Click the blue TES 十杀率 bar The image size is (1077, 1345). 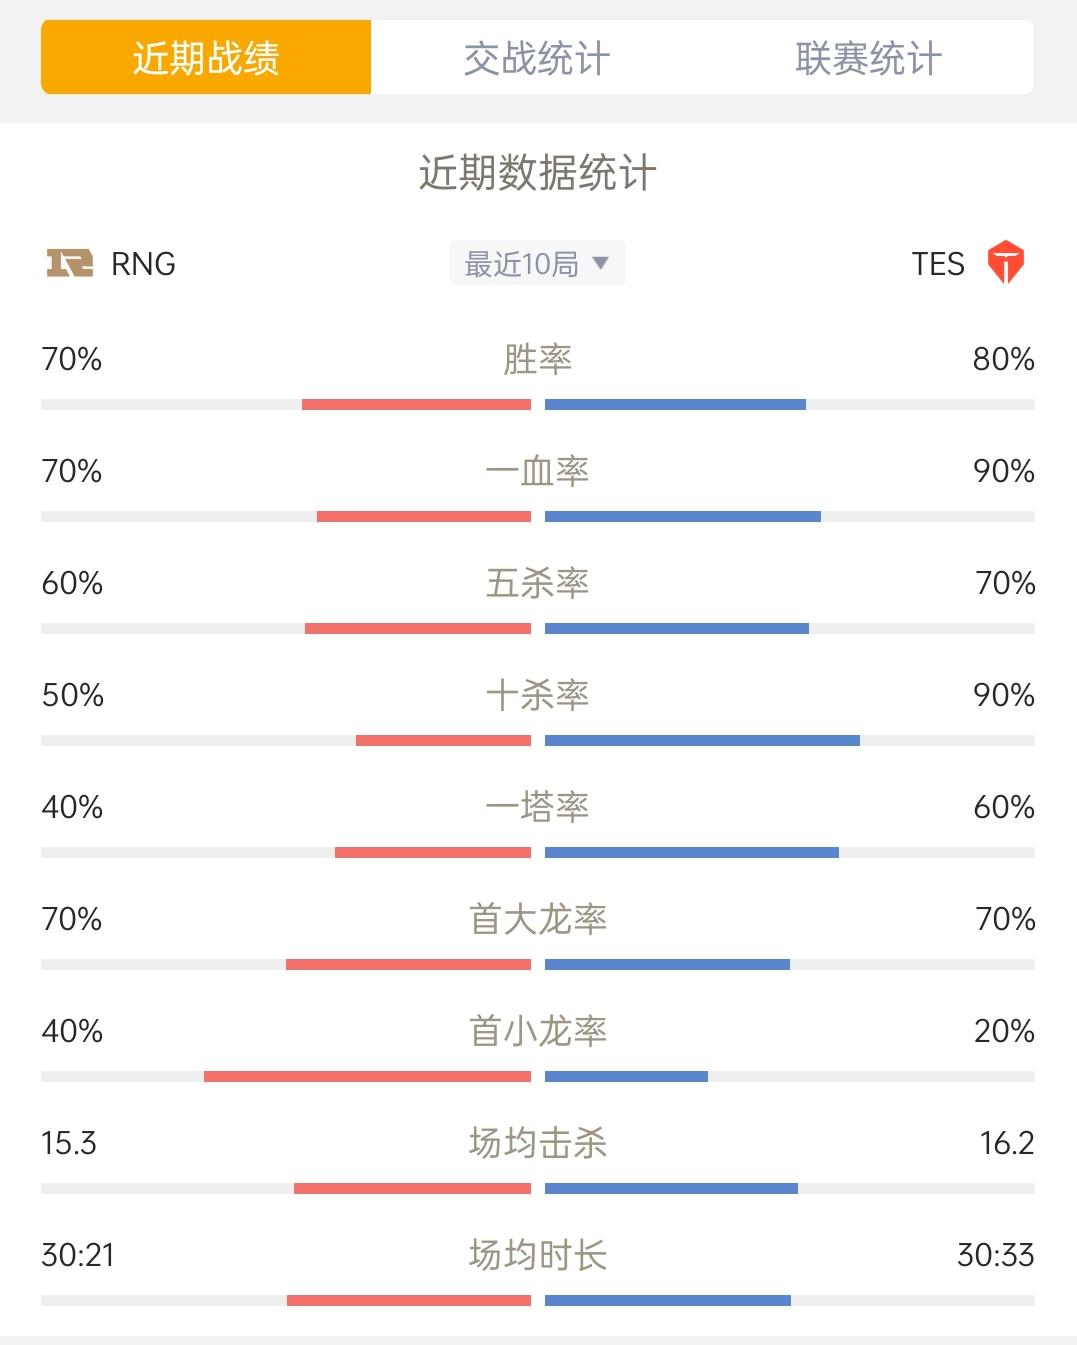pyautogui.click(x=702, y=741)
